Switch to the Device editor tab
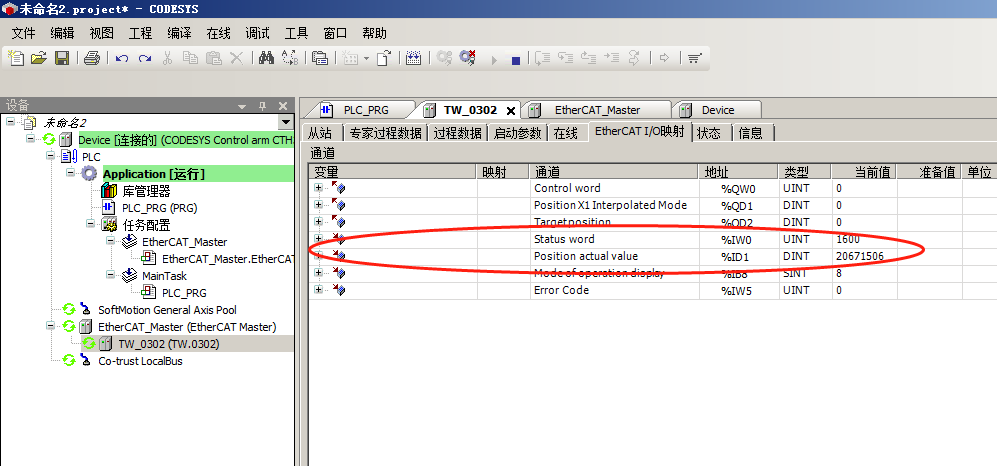The image size is (997, 466). tap(717, 110)
